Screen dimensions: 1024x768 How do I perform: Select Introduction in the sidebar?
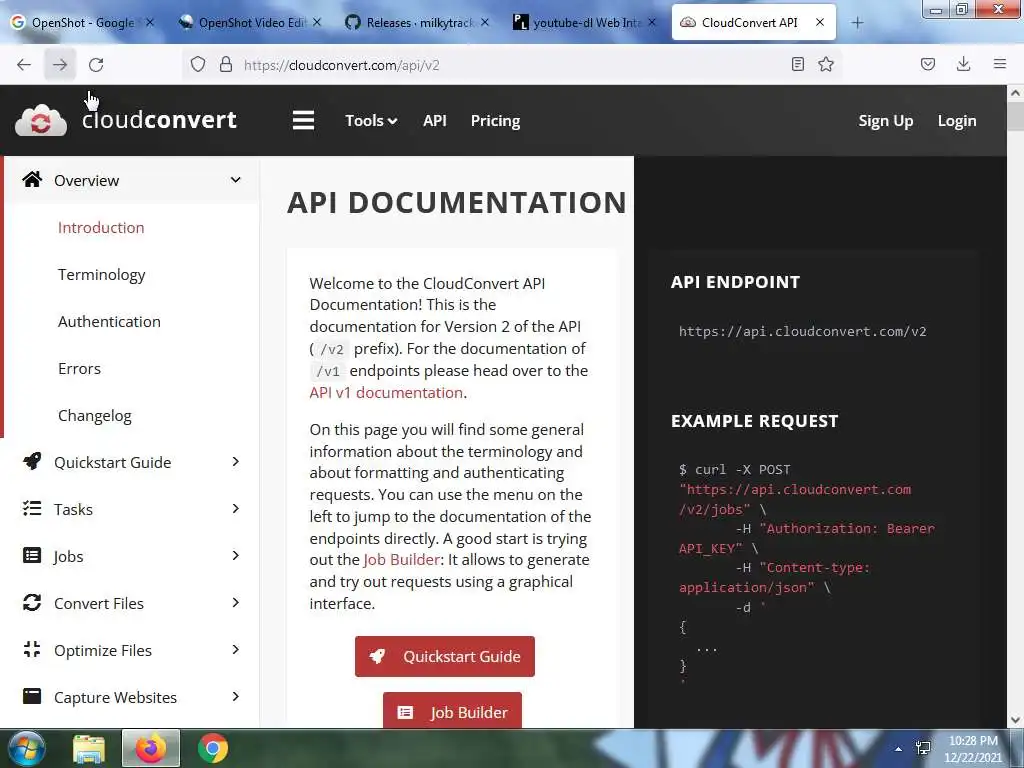(x=101, y=227)
